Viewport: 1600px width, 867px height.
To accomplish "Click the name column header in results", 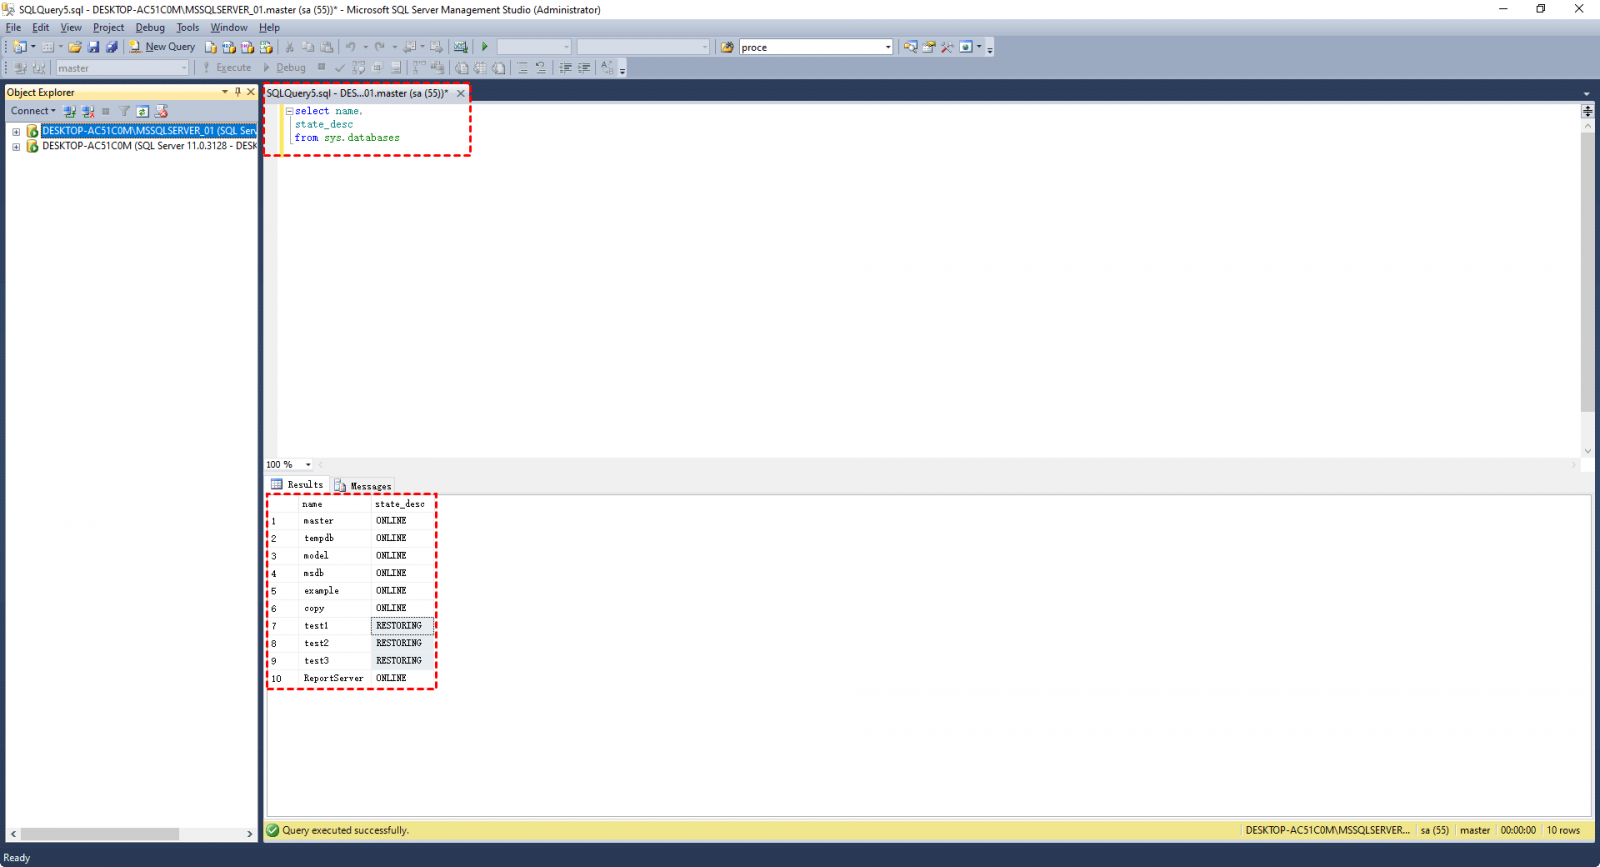I will click(x=313, y=504).
